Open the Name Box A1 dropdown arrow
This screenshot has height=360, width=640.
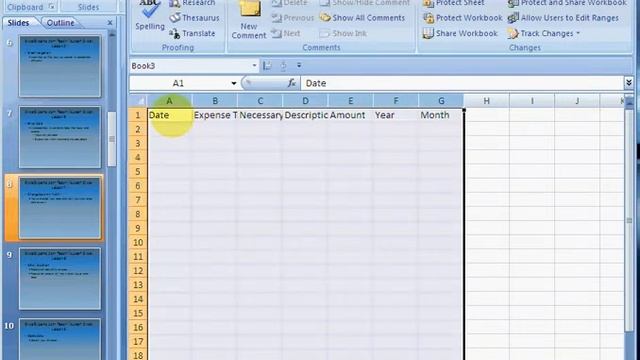(233, 83)
